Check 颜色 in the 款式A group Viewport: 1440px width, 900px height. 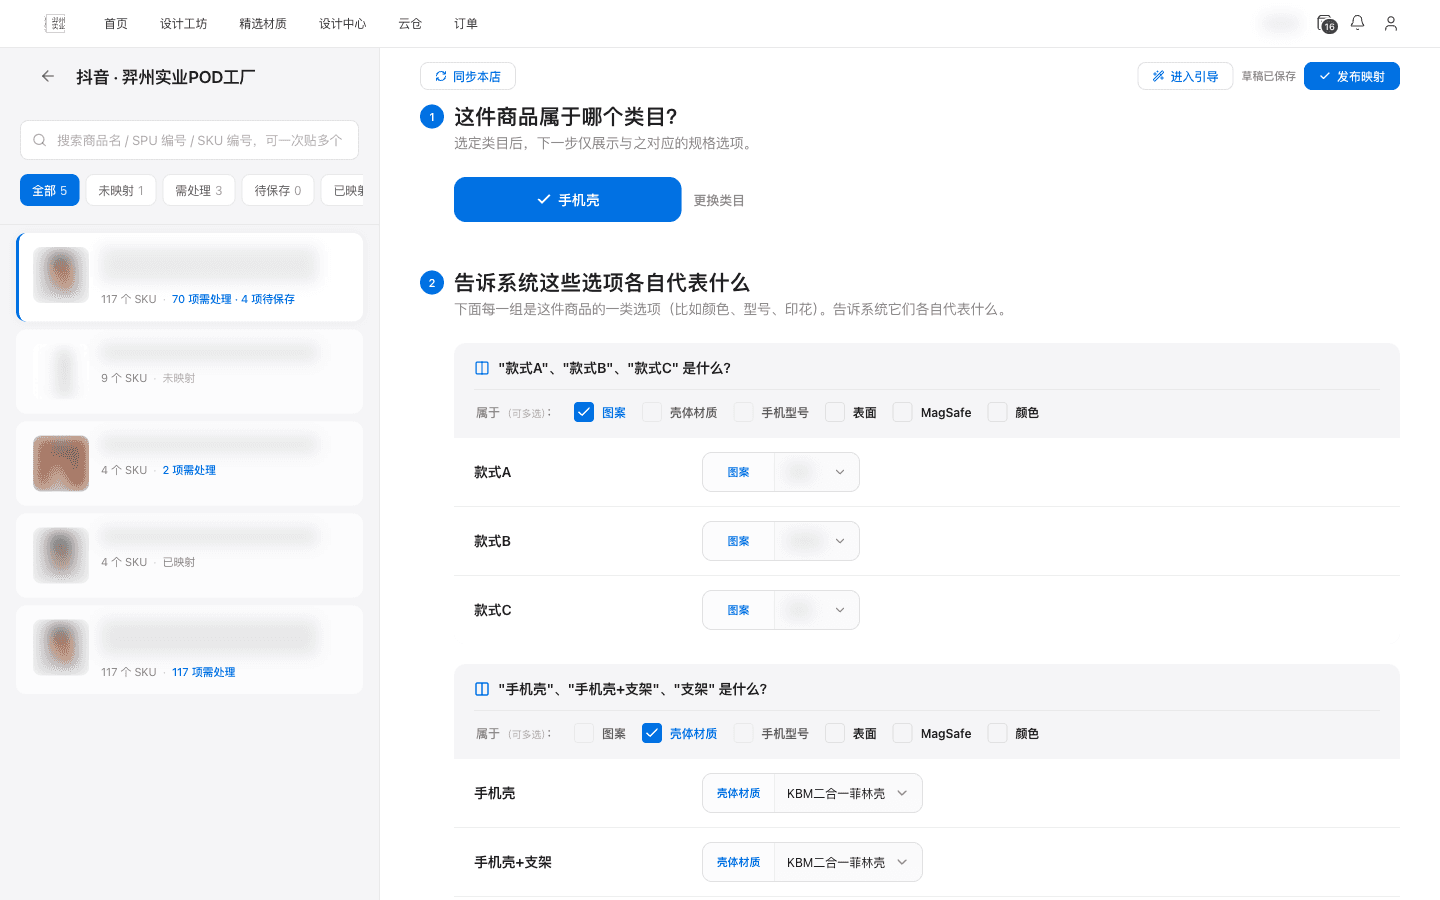click(x=997, y=412)
